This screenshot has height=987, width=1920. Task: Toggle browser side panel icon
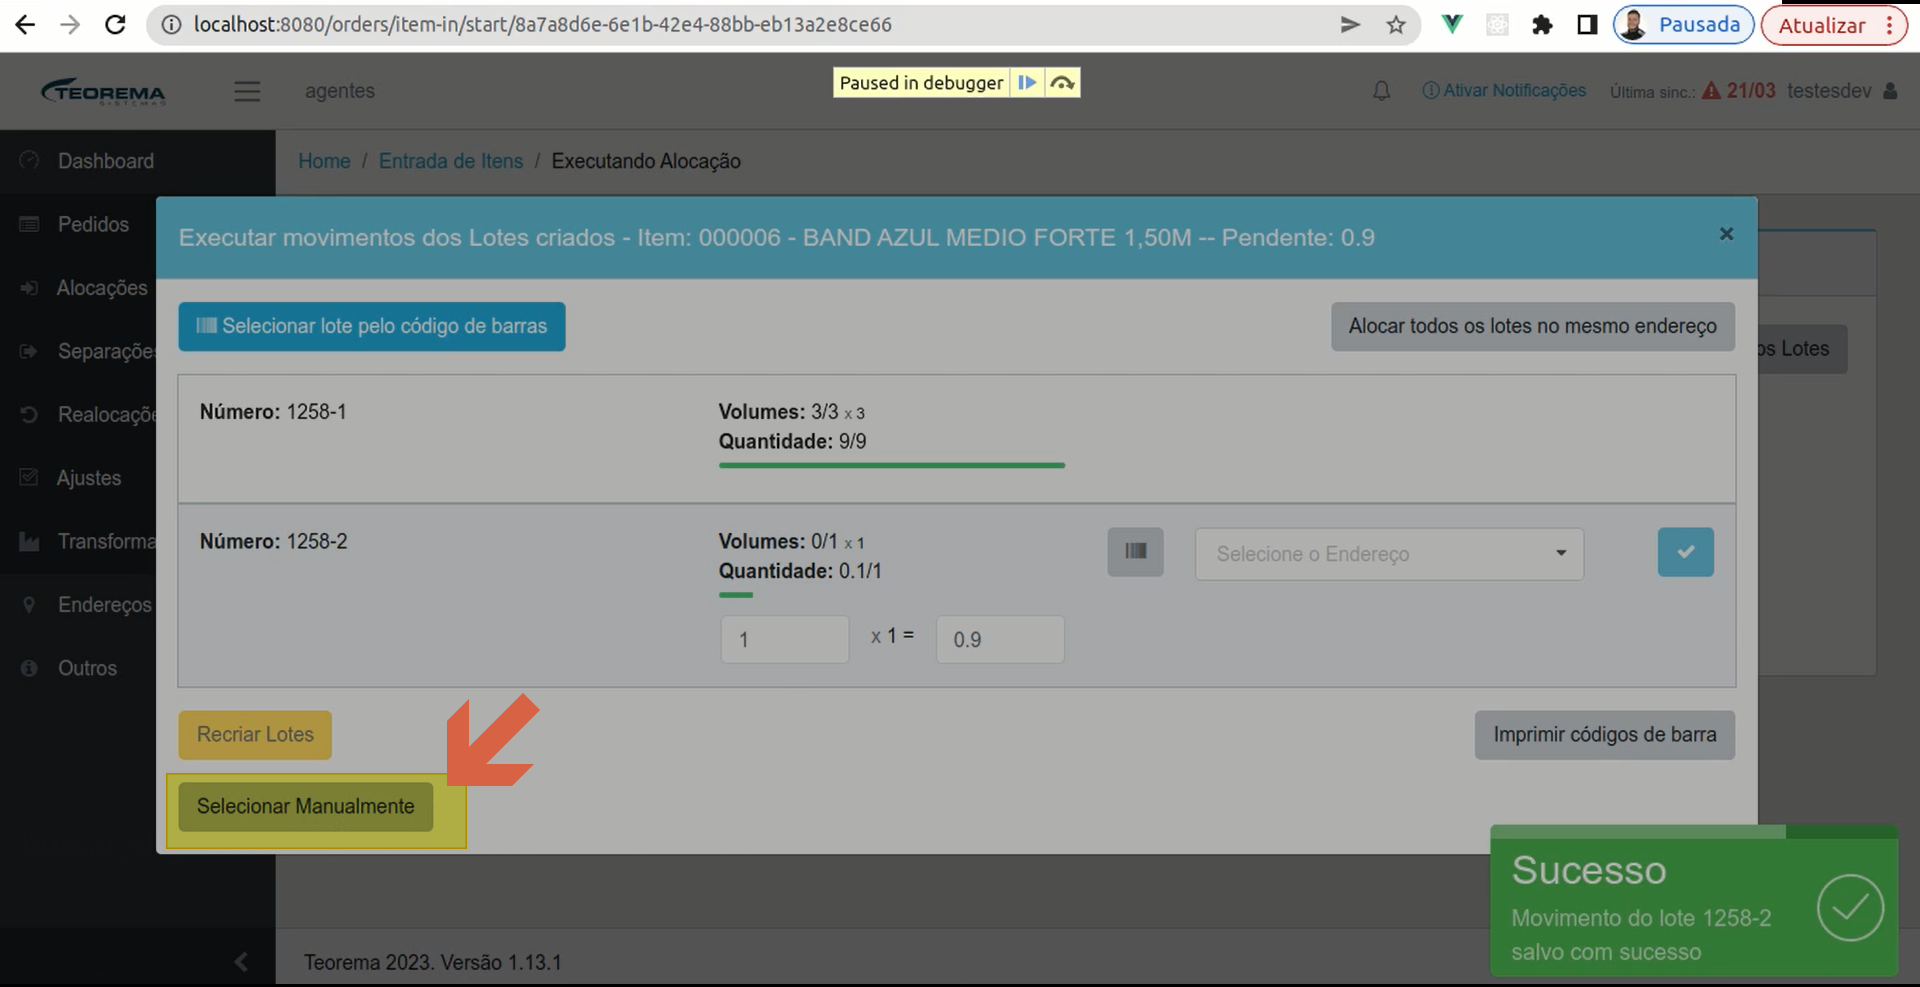coord(1587,25)
